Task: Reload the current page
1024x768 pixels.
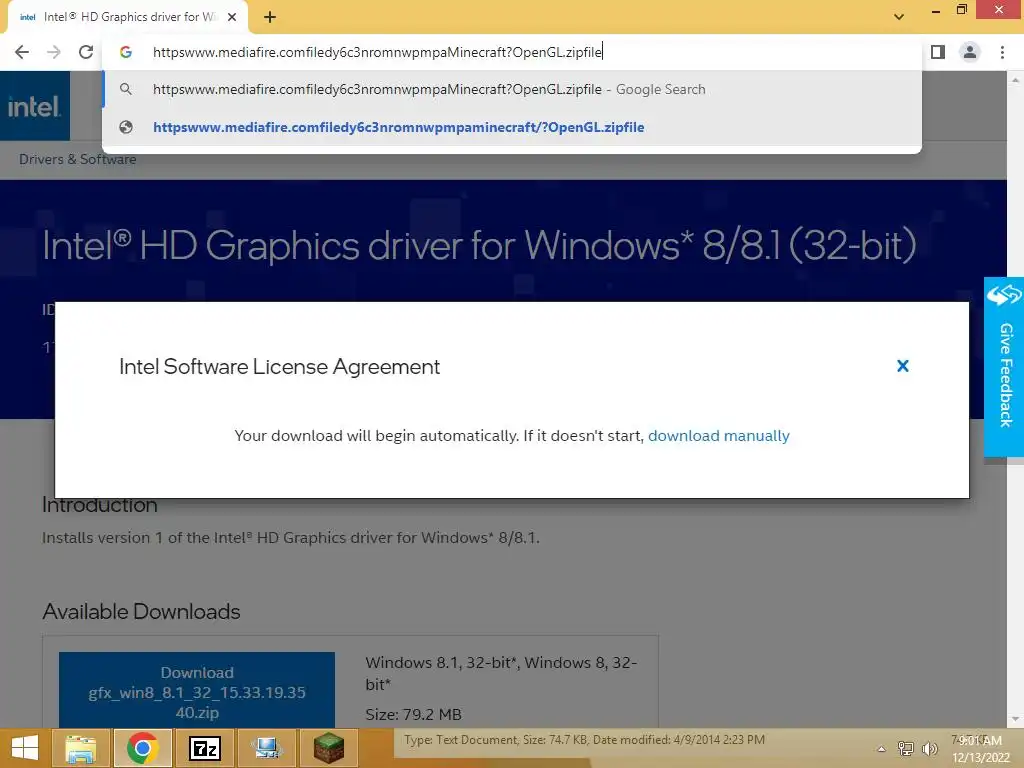Action: click(x=86, y=52)
